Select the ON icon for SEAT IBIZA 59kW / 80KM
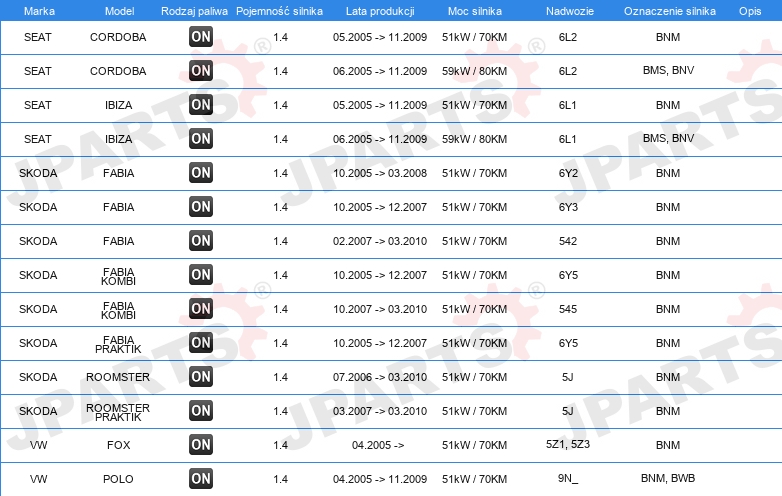 tap(201, 139)
